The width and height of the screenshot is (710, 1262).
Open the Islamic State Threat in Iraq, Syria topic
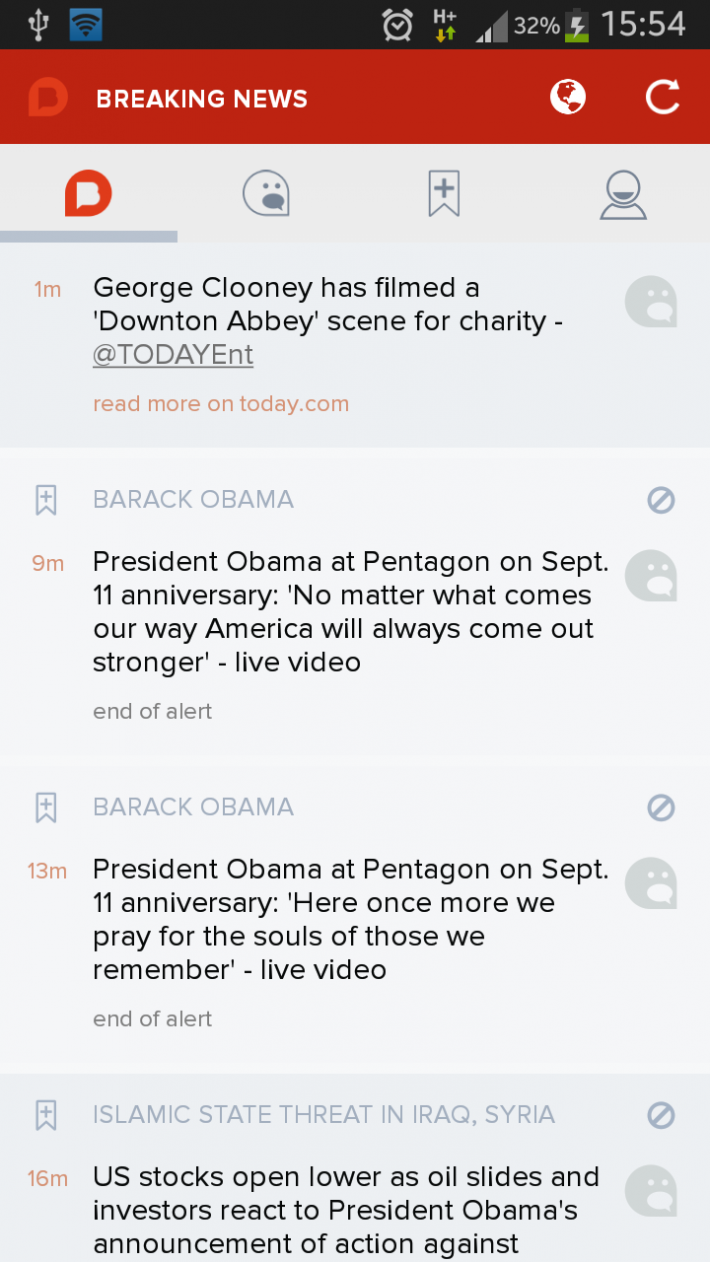pyautogui.click(x=324, y=1115)
